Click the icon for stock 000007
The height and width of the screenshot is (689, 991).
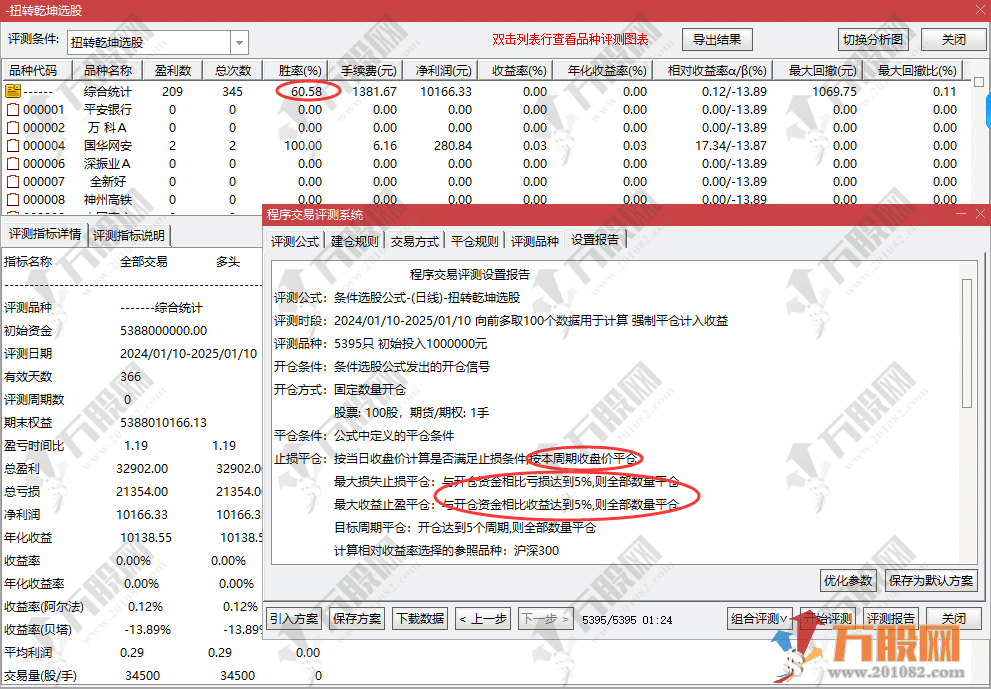click(13, 181)
